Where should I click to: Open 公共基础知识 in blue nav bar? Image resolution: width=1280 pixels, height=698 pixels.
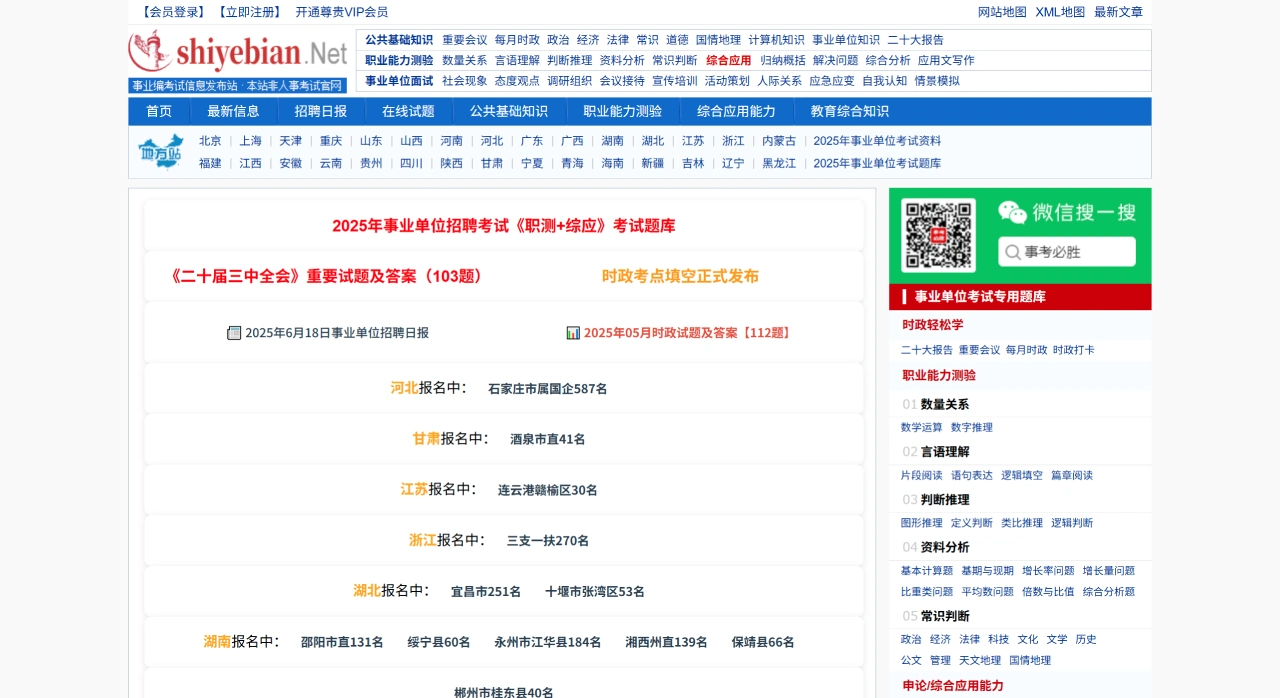[x=509, y=111]
